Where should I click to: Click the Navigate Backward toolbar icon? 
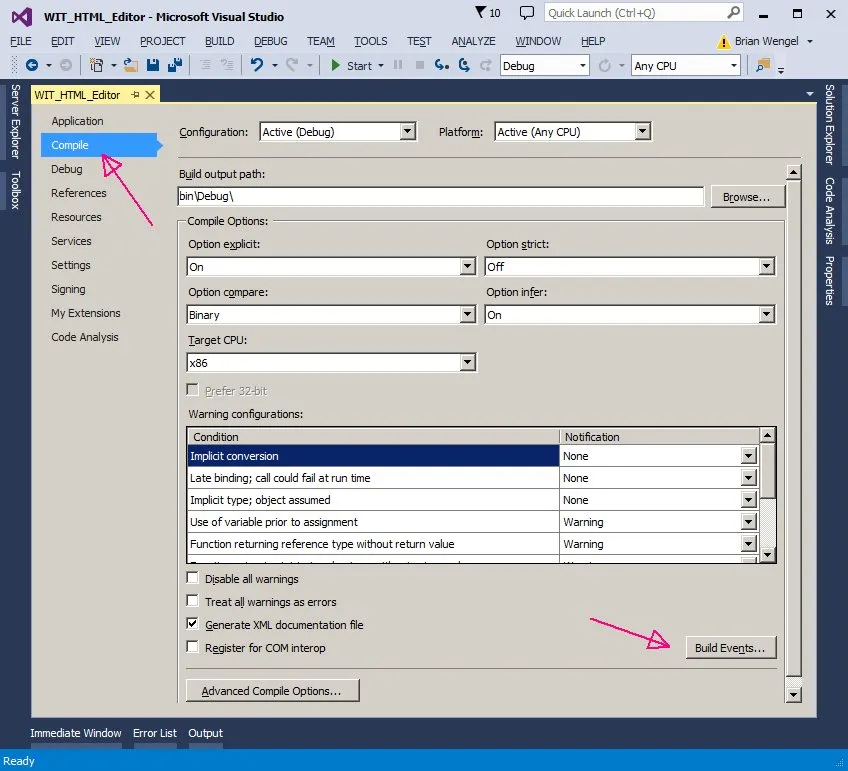coord(32,65)
